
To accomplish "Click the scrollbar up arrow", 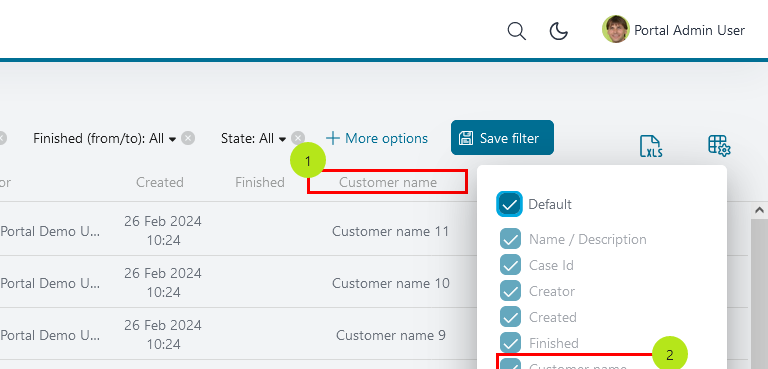I will coord(759,210).
